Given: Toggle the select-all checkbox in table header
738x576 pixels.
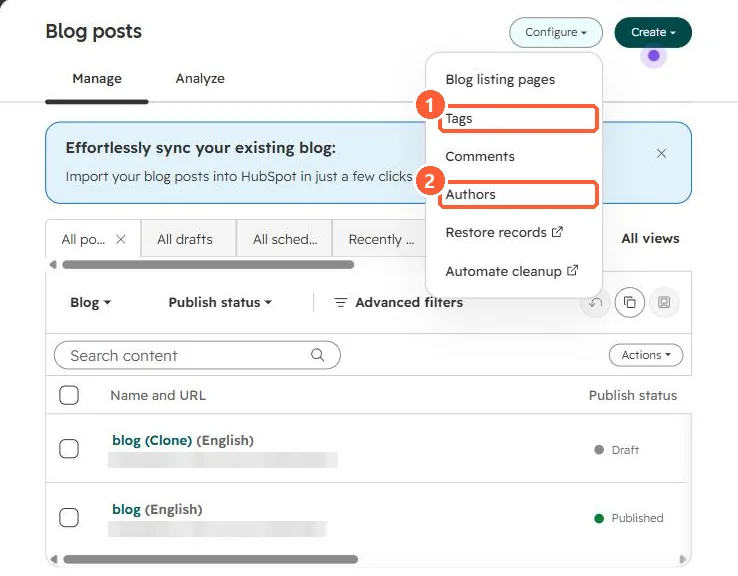Looking at the screenshot, I should pyautogui.click(x=69, y=395).
